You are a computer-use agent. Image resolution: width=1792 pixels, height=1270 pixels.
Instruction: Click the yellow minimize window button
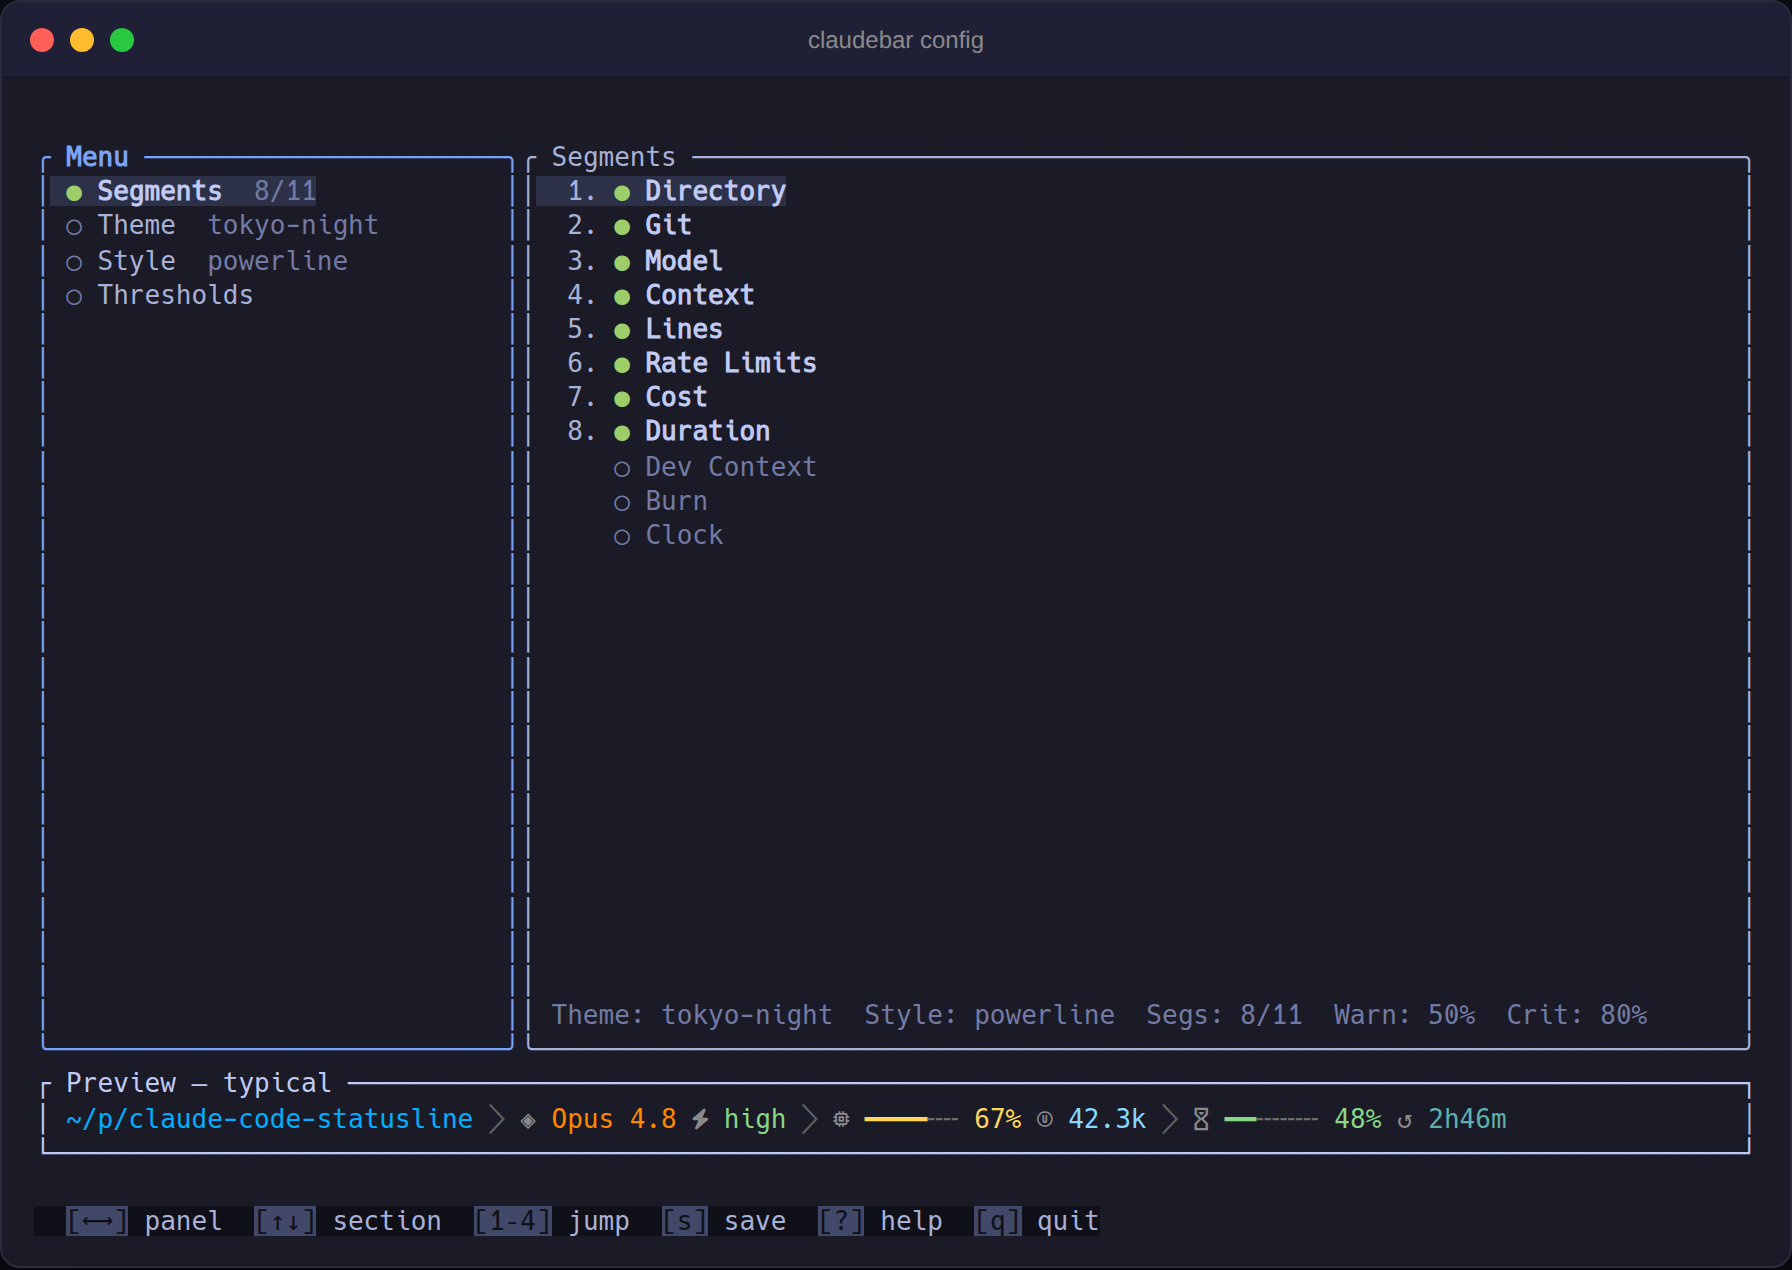[82, 40]
